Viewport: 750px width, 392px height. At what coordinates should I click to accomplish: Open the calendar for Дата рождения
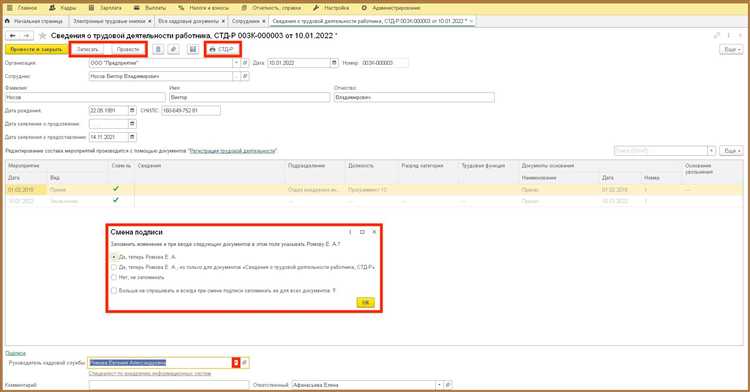click(x=132, y=110)
